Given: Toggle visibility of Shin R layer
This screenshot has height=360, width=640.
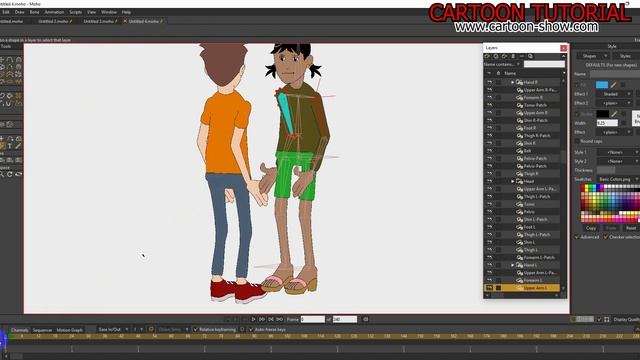Looking at the screenshot, I should tap(489, 143).
